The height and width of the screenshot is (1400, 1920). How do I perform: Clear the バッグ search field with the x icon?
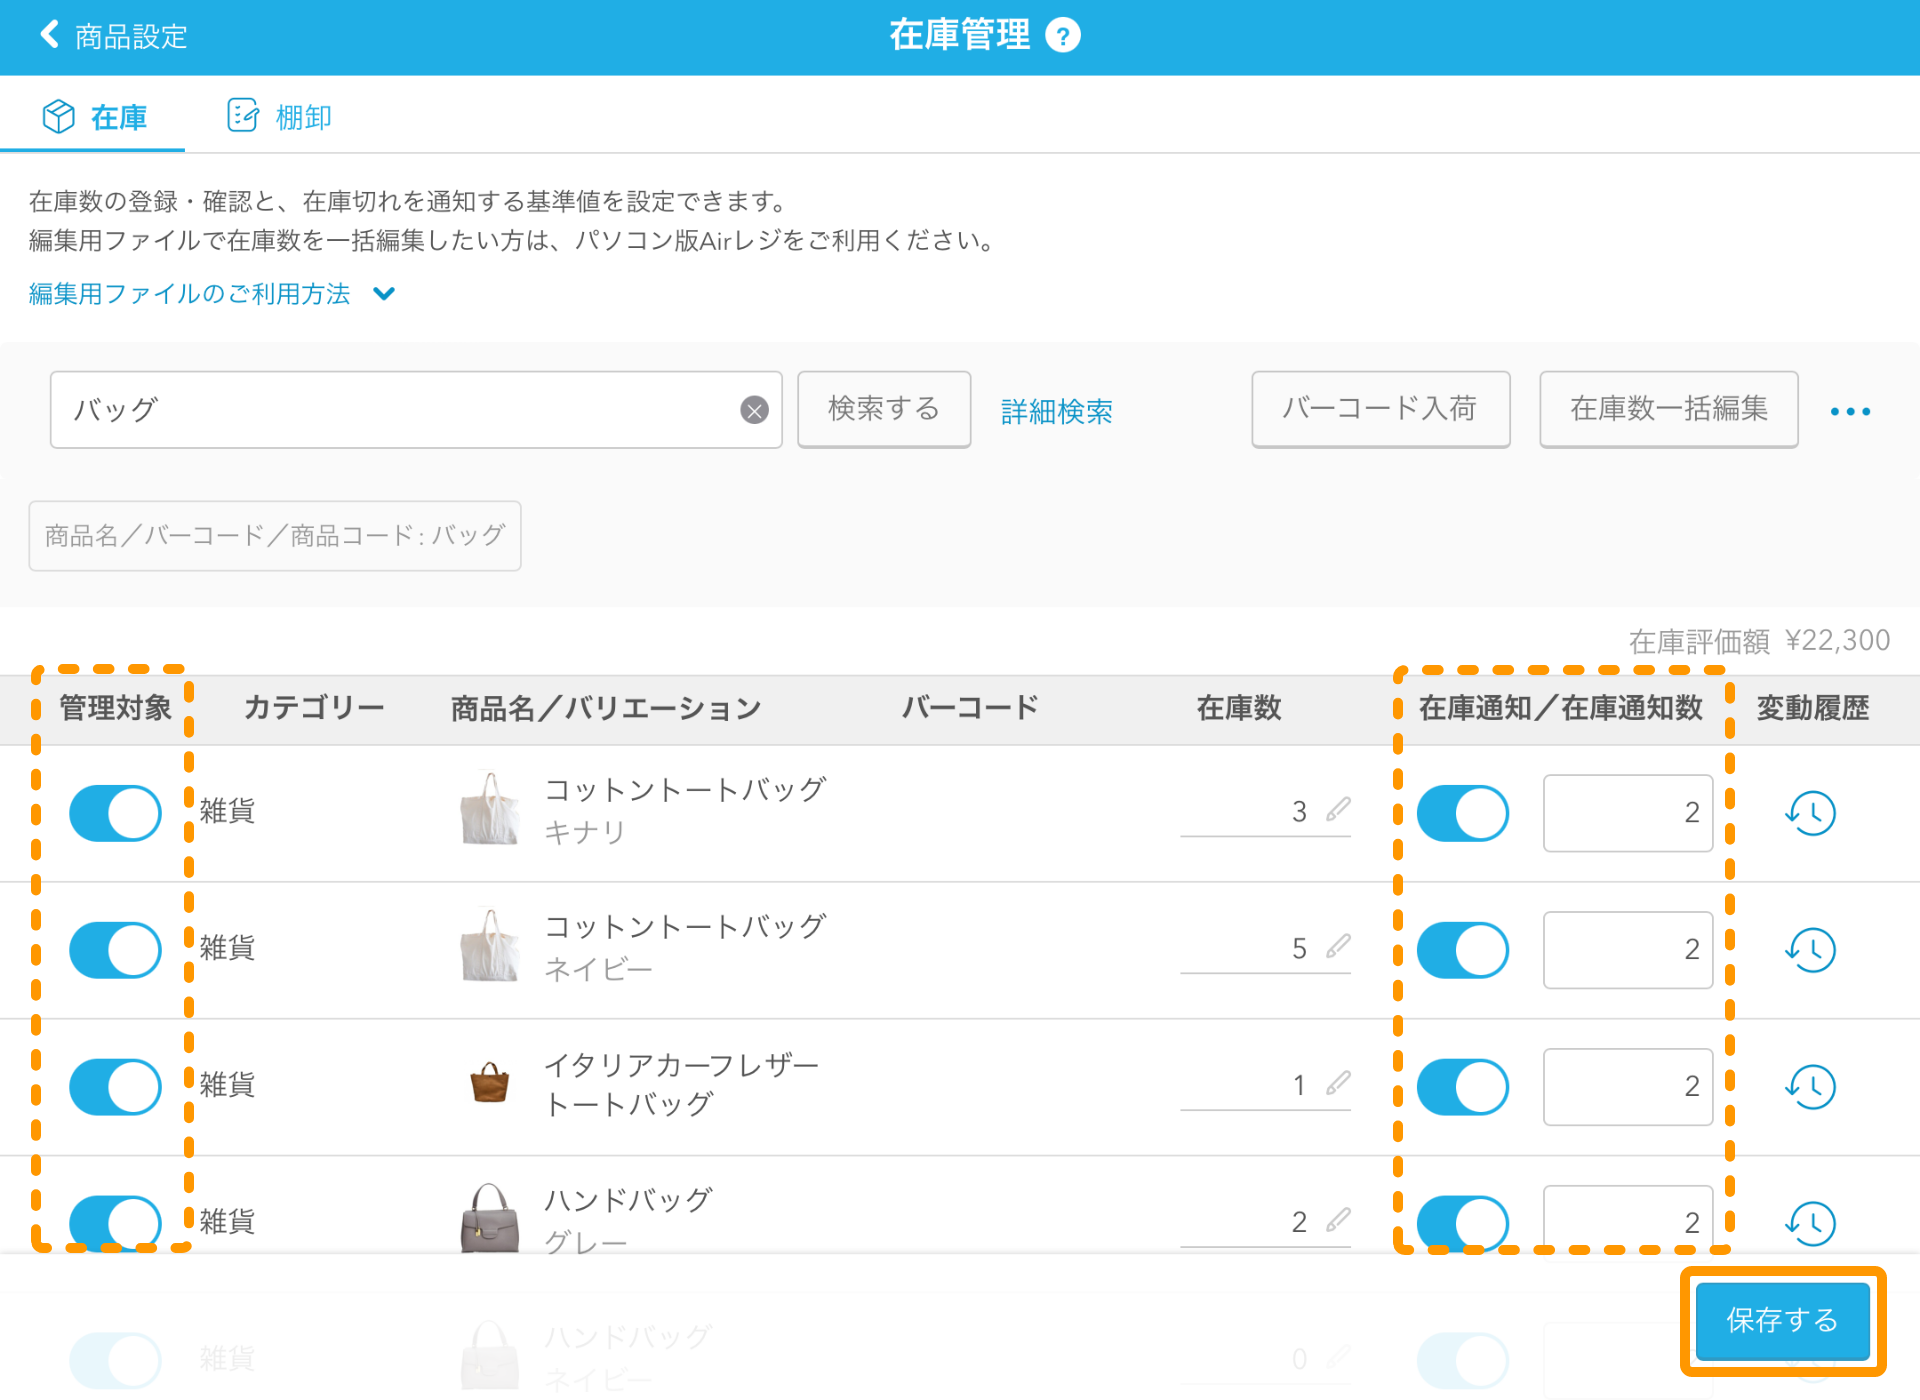(x=754, y=410)
